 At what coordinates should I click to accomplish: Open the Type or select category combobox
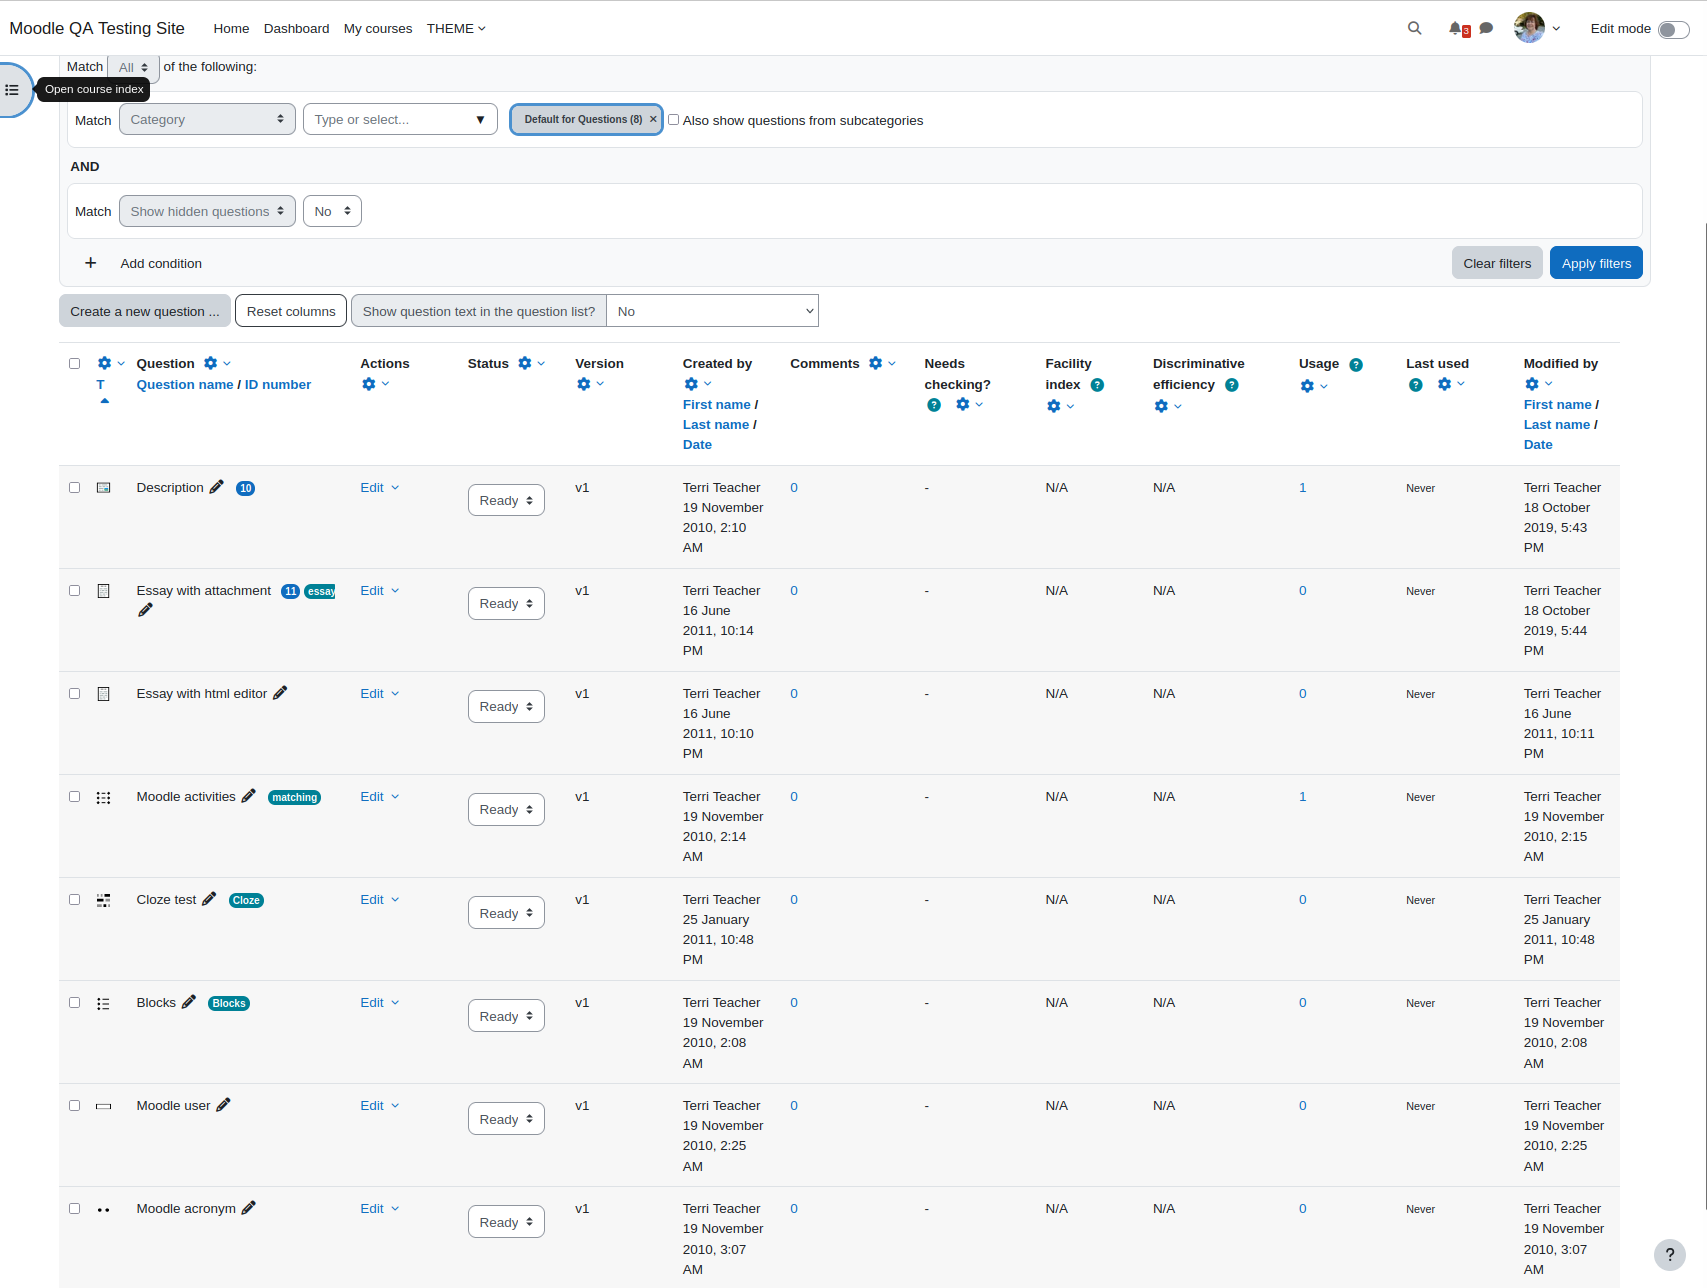coord(400,119)
